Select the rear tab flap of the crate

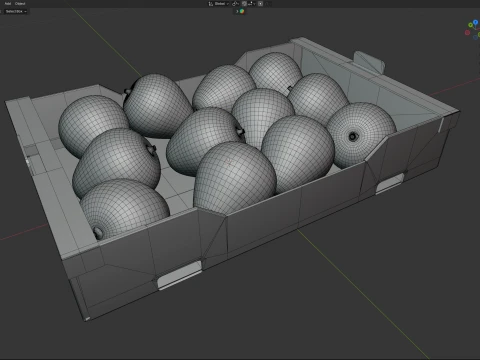(369, 62)
